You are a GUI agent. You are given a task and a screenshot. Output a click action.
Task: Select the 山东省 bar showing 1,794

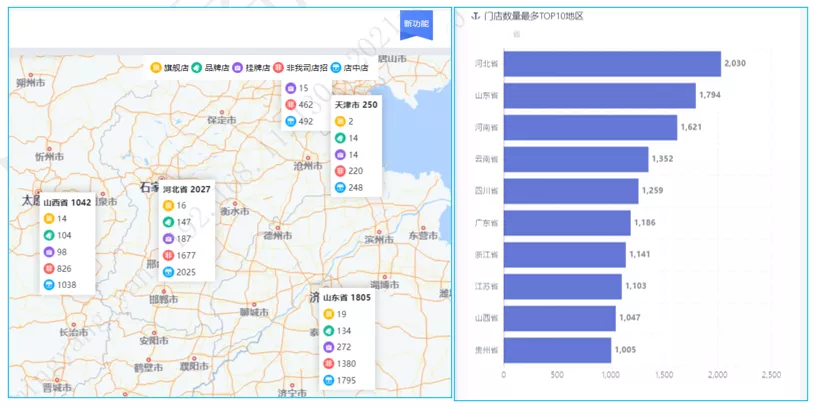tap(600, 95)
